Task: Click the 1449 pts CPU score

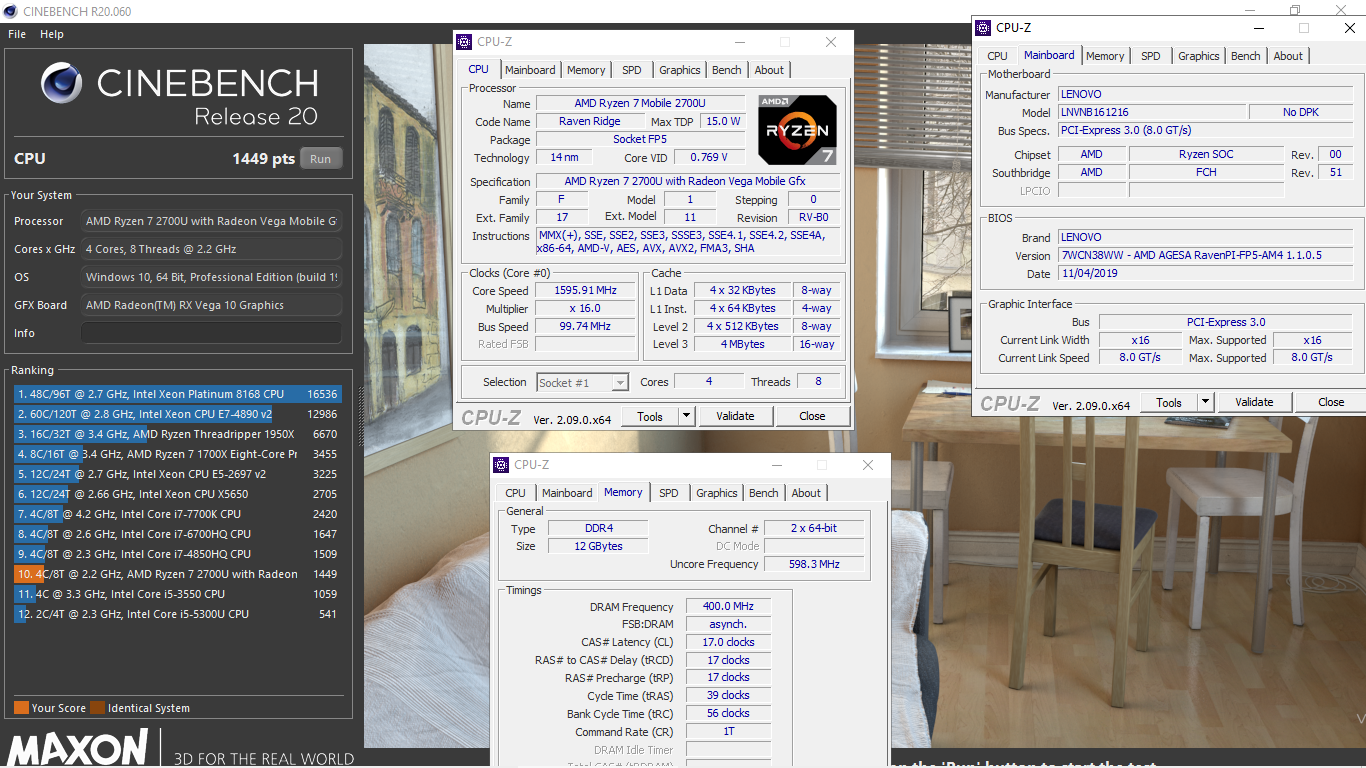Action: click(263, 159)
